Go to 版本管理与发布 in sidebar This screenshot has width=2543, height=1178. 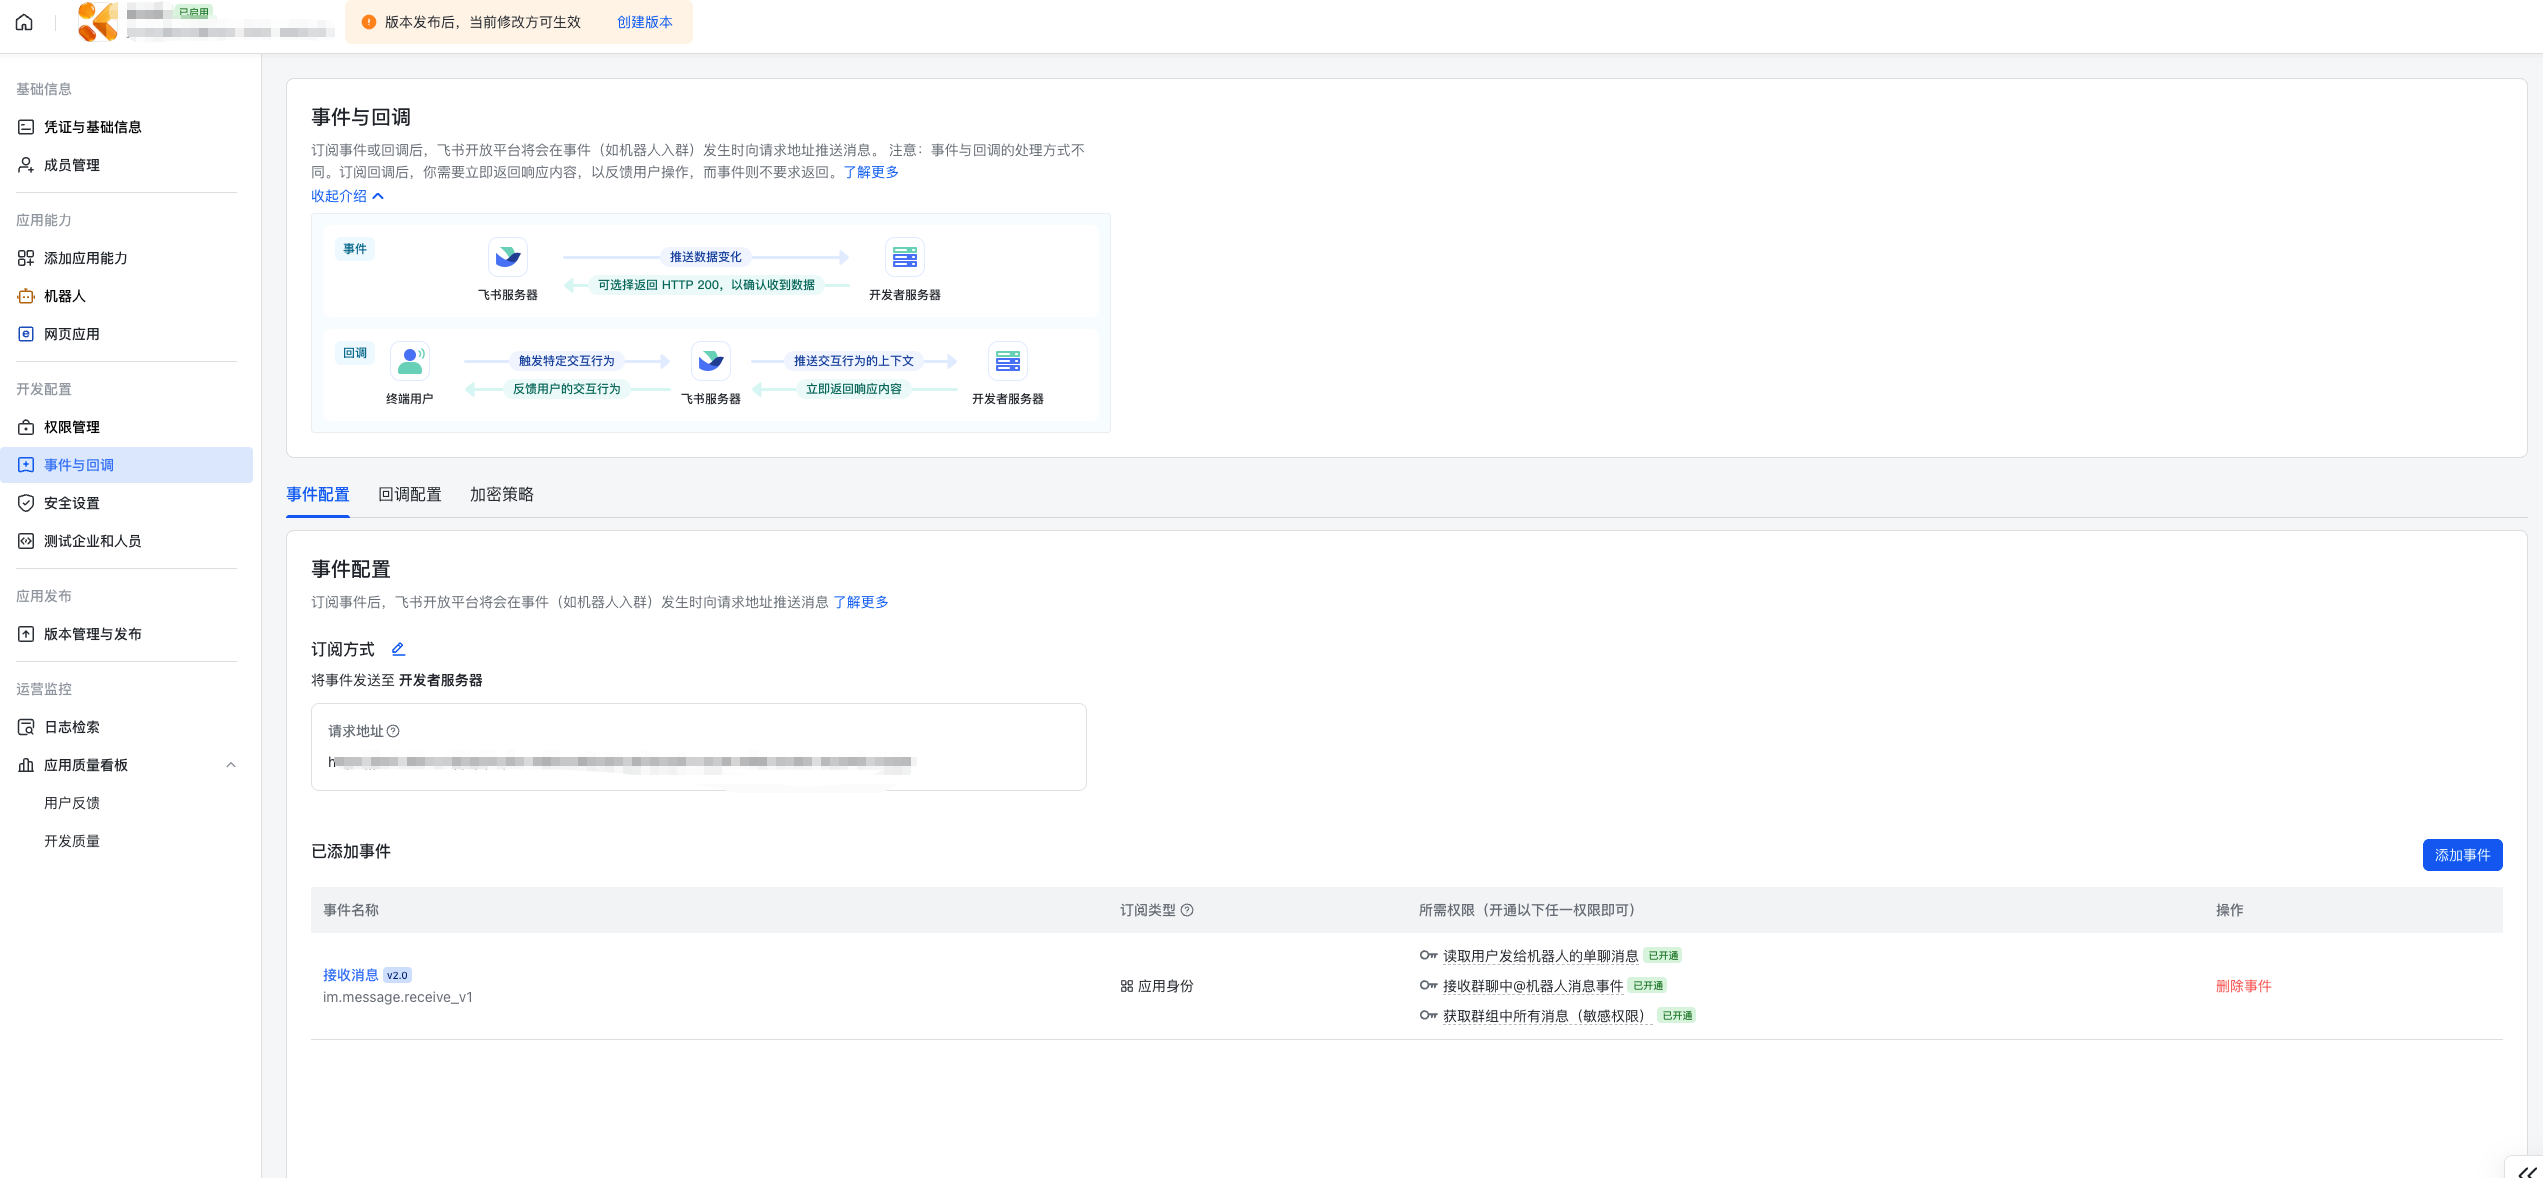[x=92, y=634]
